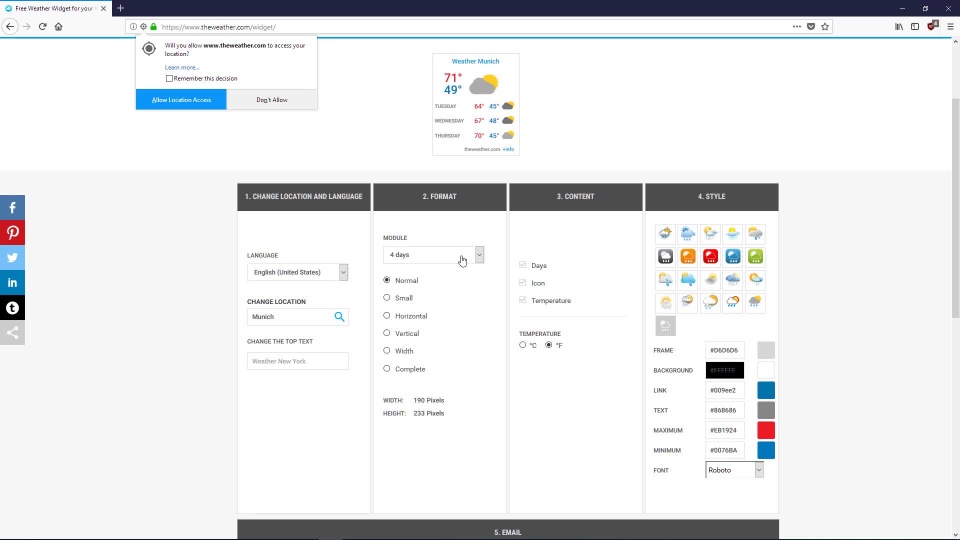
Task: Open the red shield extension icon
Action: [x=932, y=26]
